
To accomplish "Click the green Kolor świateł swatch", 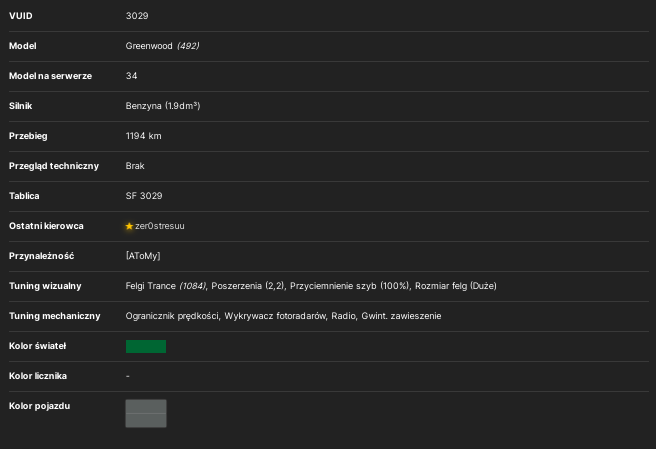I will [x=146, y=346].
